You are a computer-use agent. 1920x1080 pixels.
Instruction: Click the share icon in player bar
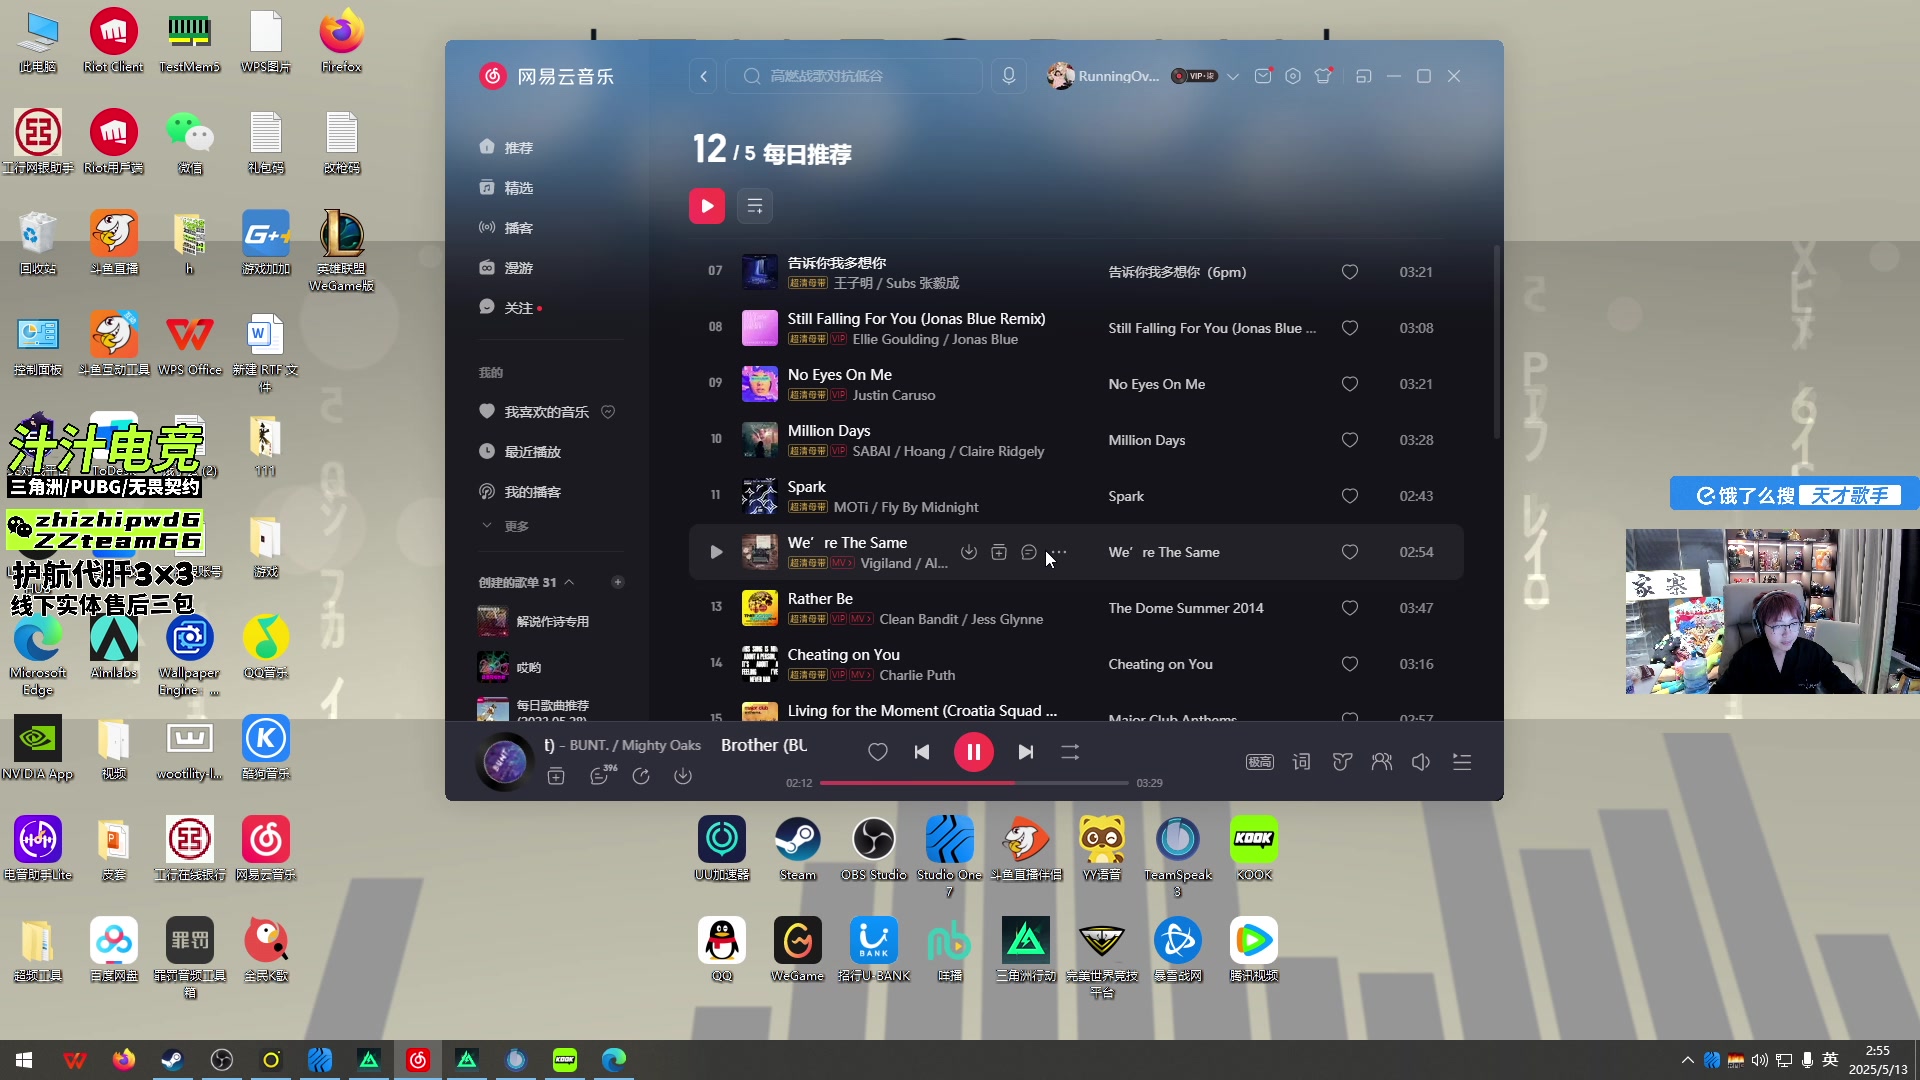tap(641, 776)
